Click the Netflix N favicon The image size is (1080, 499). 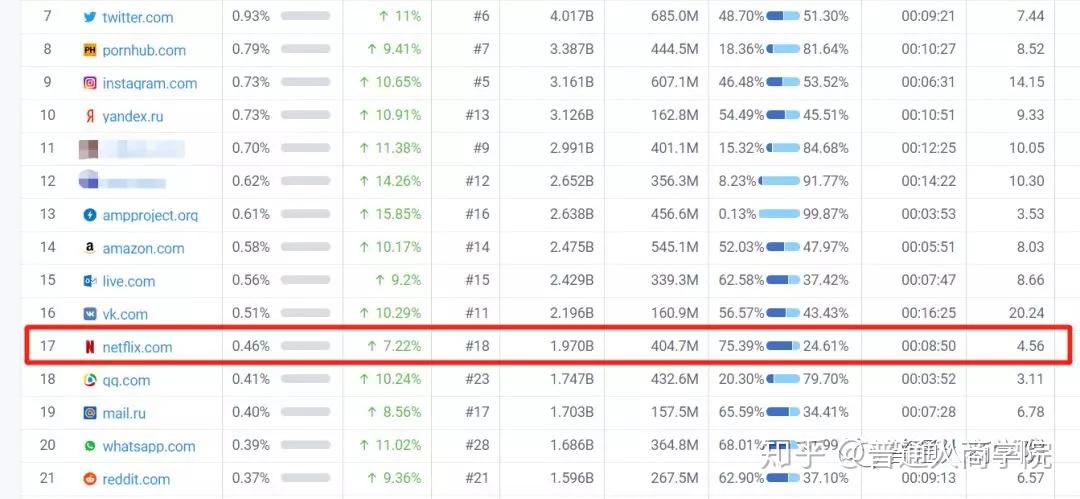tap(90, 347)
